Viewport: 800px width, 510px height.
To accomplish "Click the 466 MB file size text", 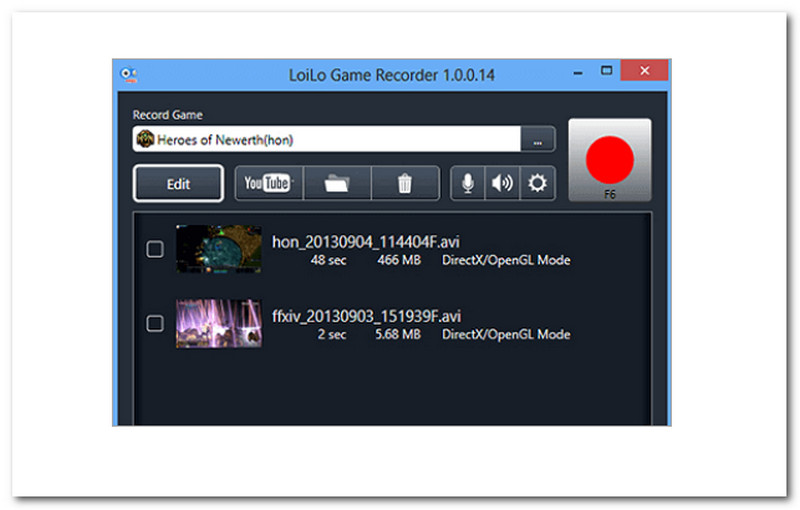I will pos(399,260).
